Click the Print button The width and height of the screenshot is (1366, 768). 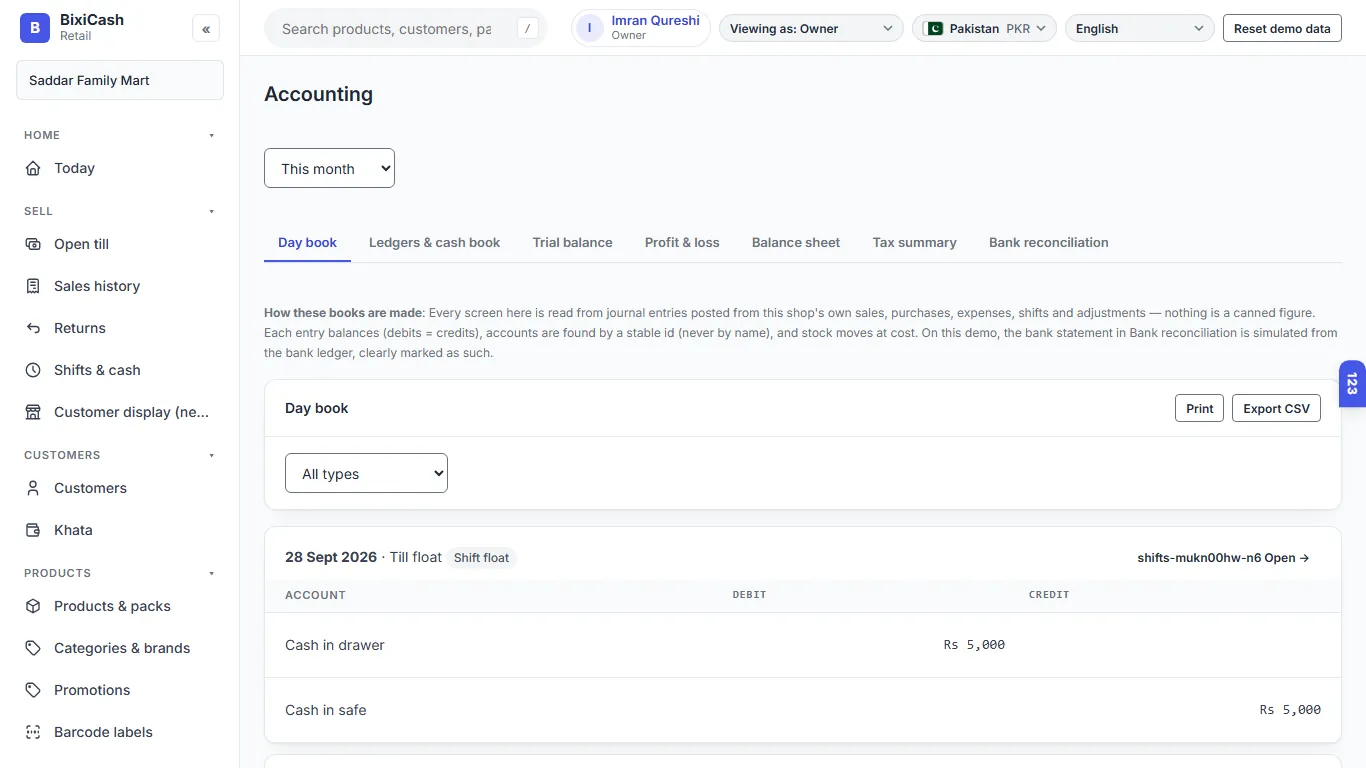click(x=1199, y=408)
